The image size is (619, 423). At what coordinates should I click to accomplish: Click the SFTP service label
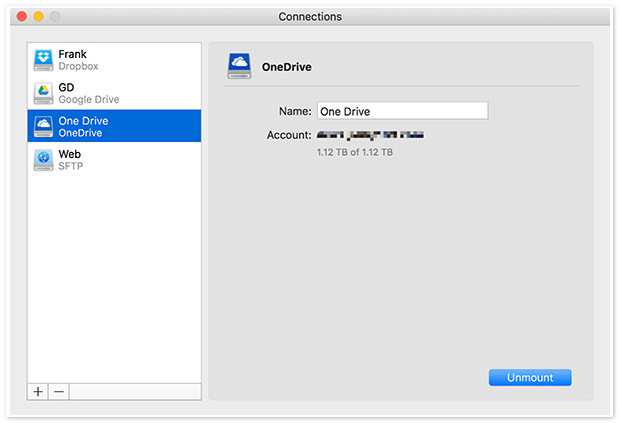point(71,166)
